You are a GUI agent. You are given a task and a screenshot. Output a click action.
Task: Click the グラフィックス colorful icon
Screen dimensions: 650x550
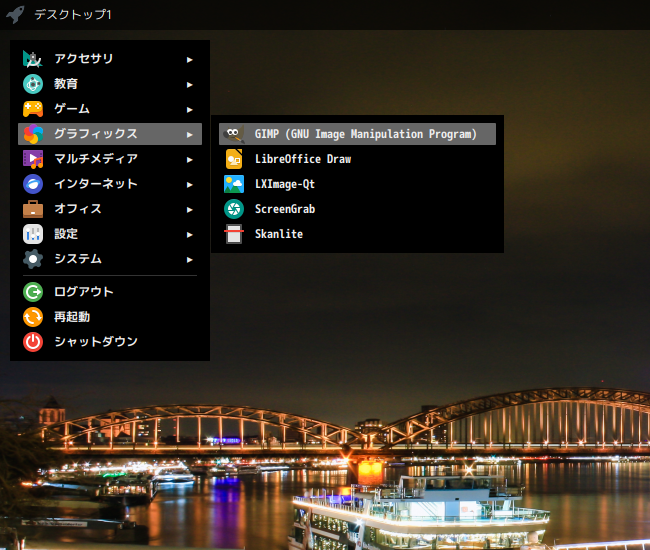pyautogui.click(x=33, y=134)
